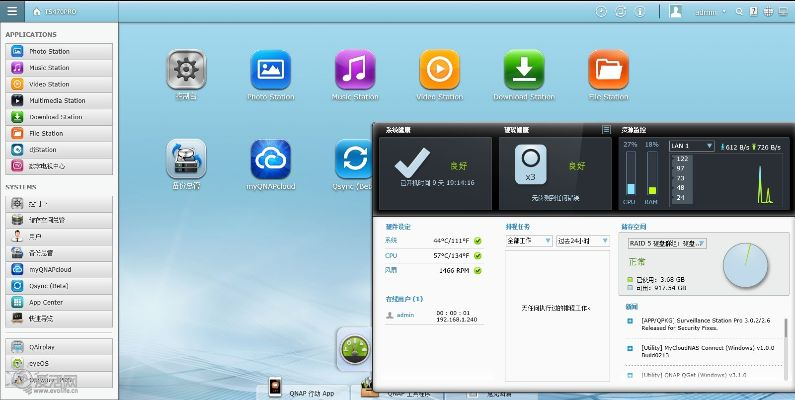Select Photo Station in Applications sidebar
Image resolution: width=795 pixels, height=400 pixels.
59,51
